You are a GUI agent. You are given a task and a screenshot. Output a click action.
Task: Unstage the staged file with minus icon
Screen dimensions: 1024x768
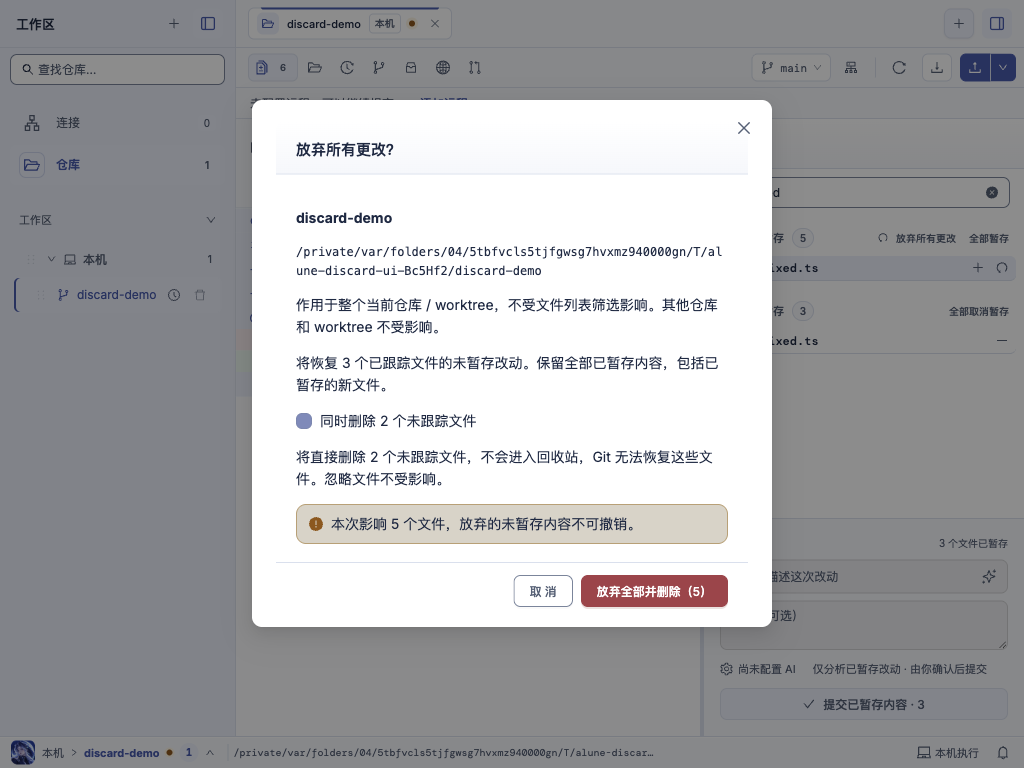tap(1002, 340)
